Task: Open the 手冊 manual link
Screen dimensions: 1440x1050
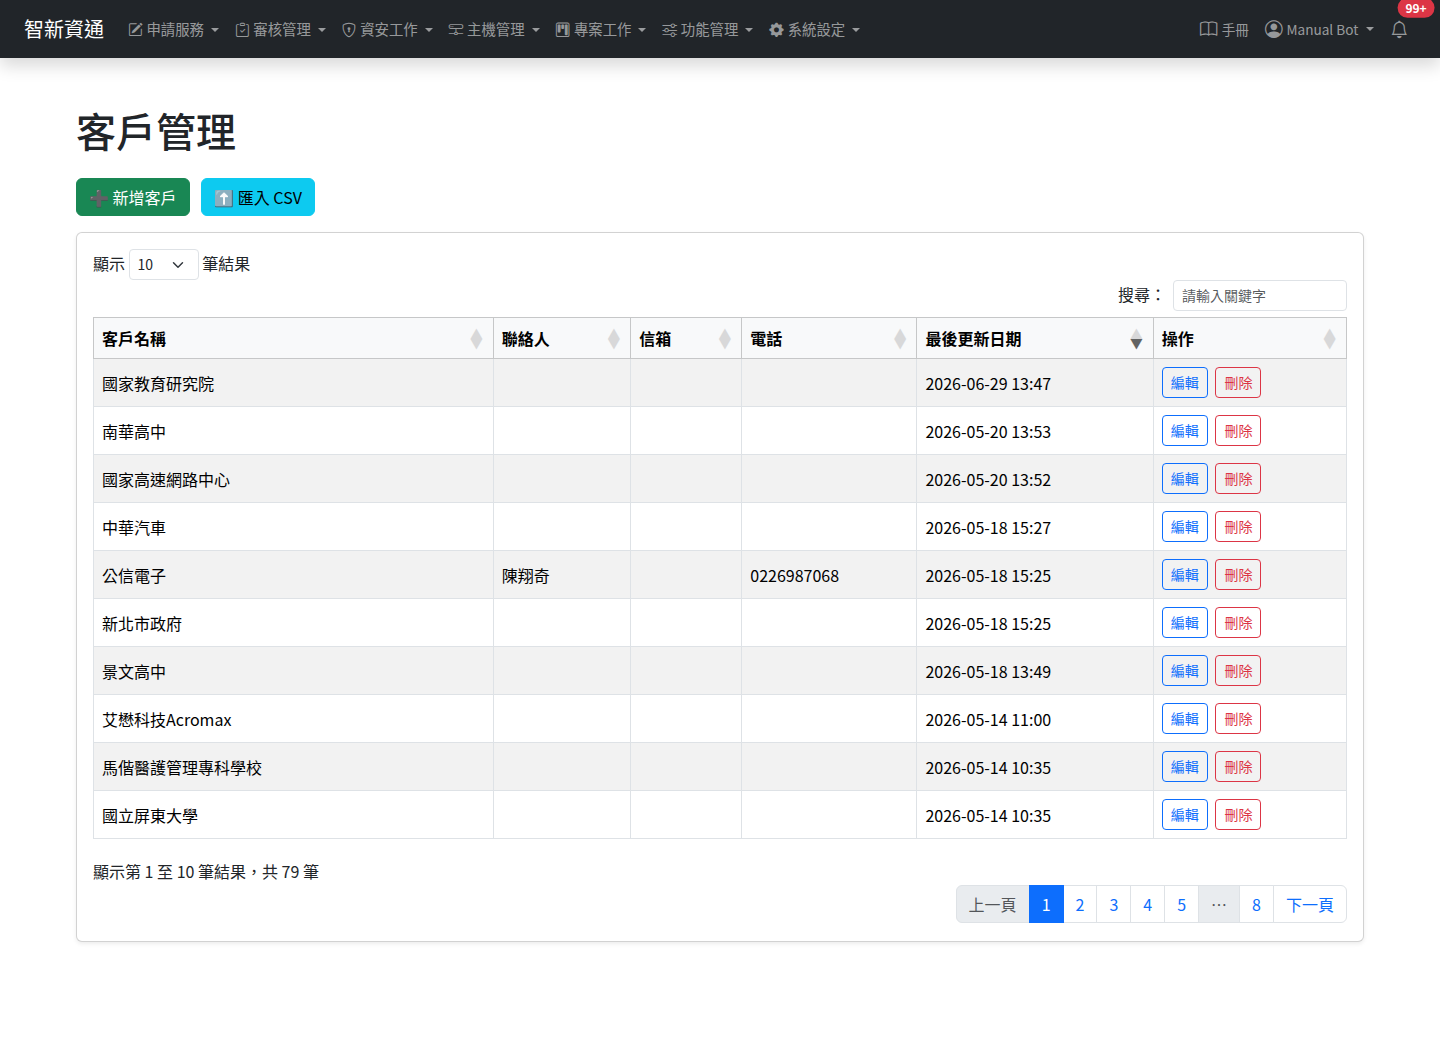Action: 1224,30
